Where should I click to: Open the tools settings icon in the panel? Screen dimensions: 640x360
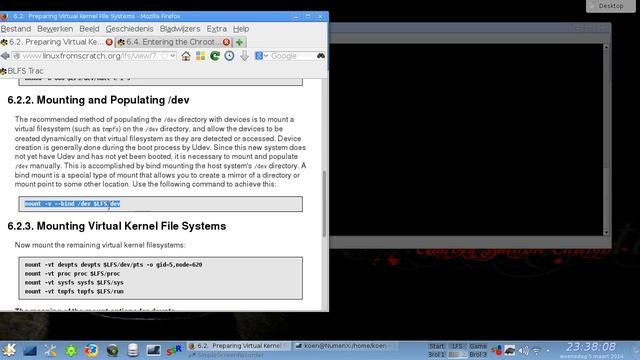pos(51,351)
